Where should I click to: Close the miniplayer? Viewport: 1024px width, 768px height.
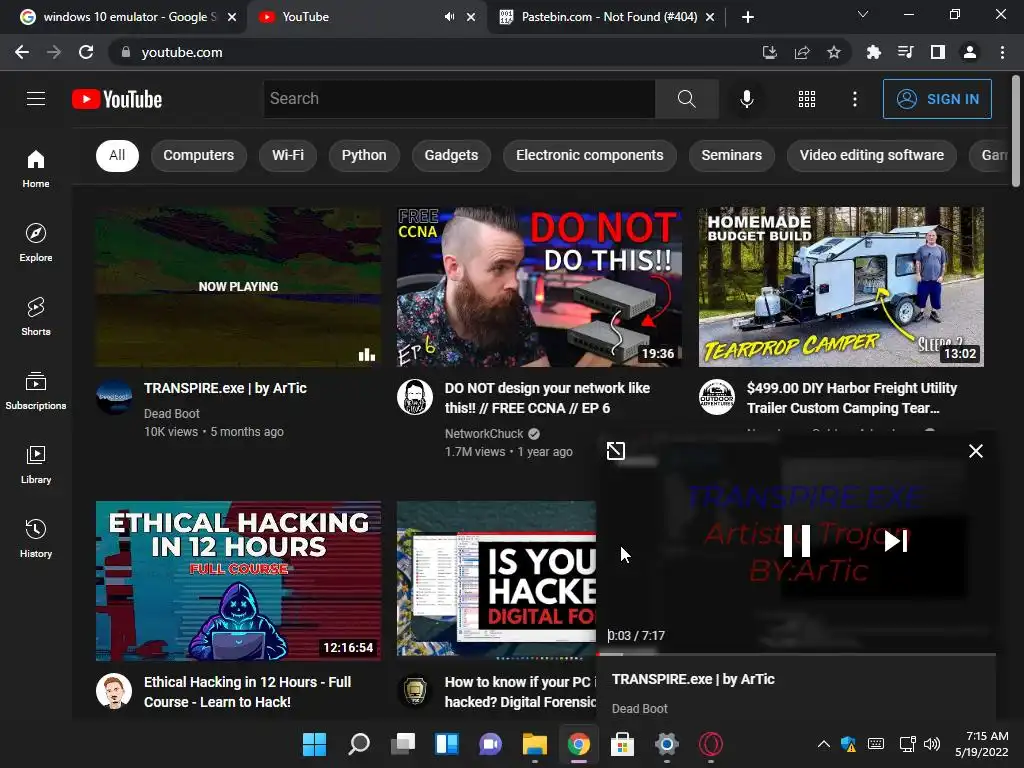[976, 451]
